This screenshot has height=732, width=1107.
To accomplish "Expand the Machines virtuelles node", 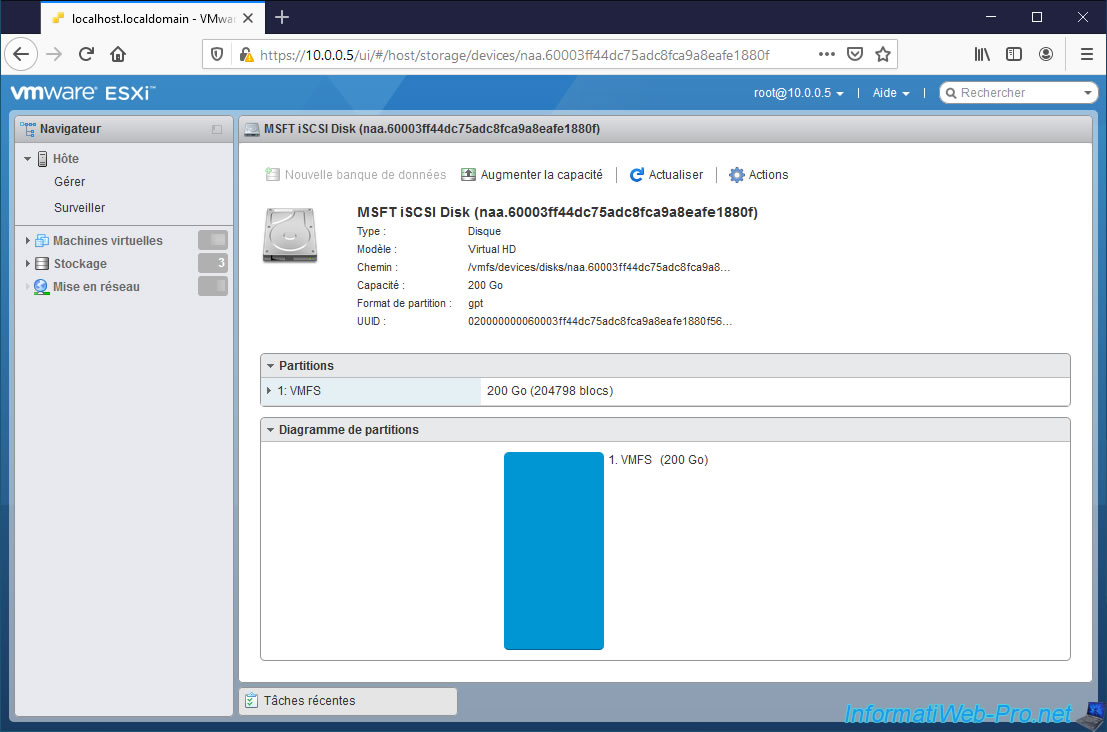I will point(27,241).
